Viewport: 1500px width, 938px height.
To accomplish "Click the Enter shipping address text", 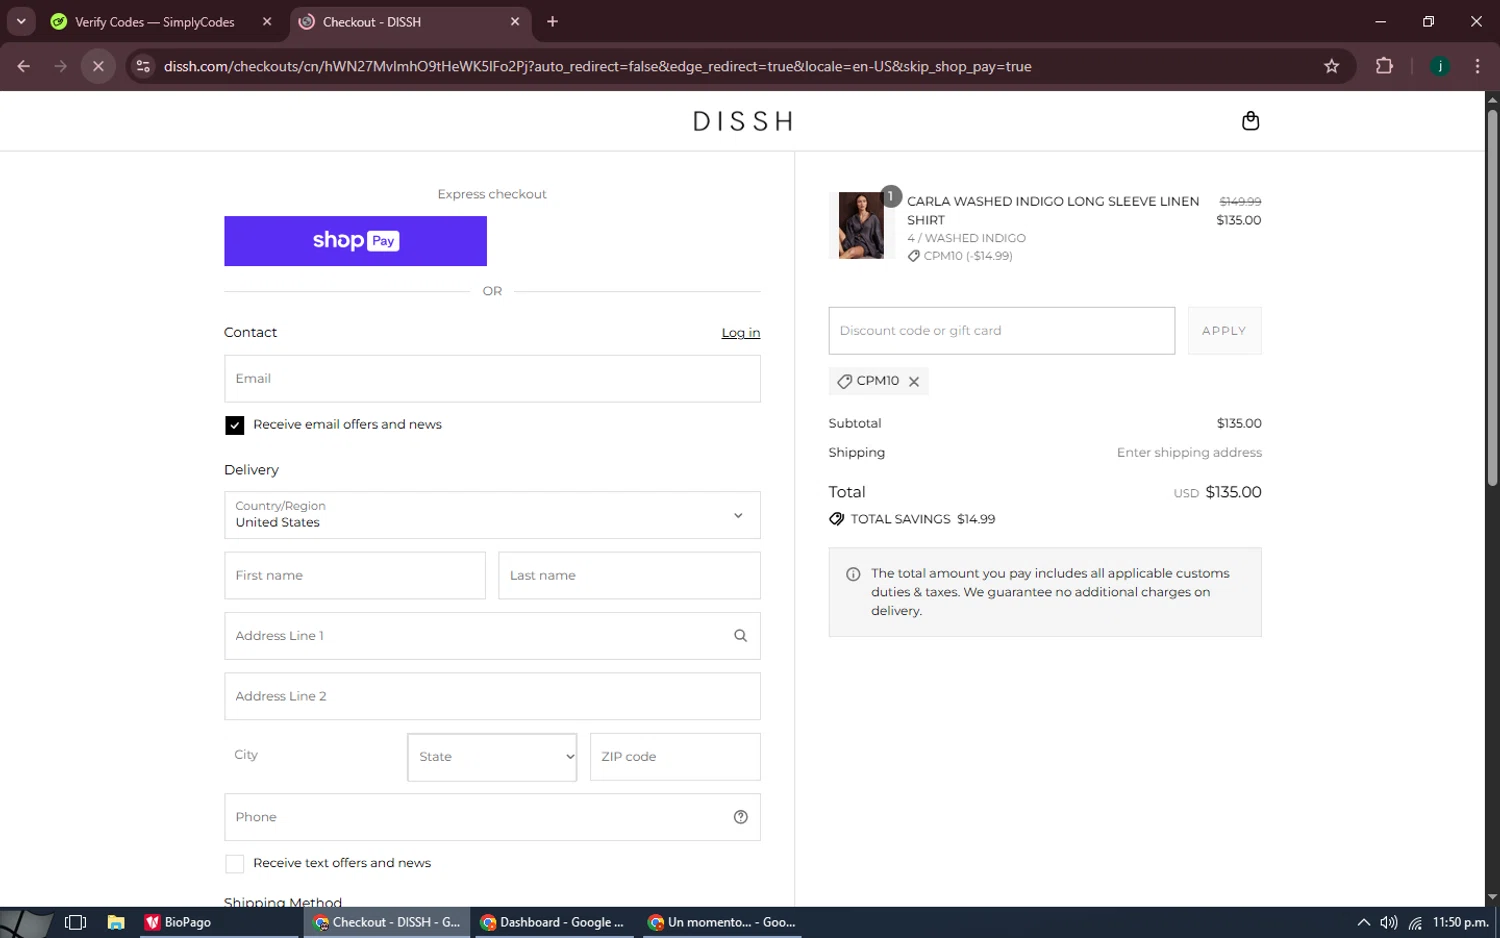I will pyautogui.click(x=1189, y=453).
